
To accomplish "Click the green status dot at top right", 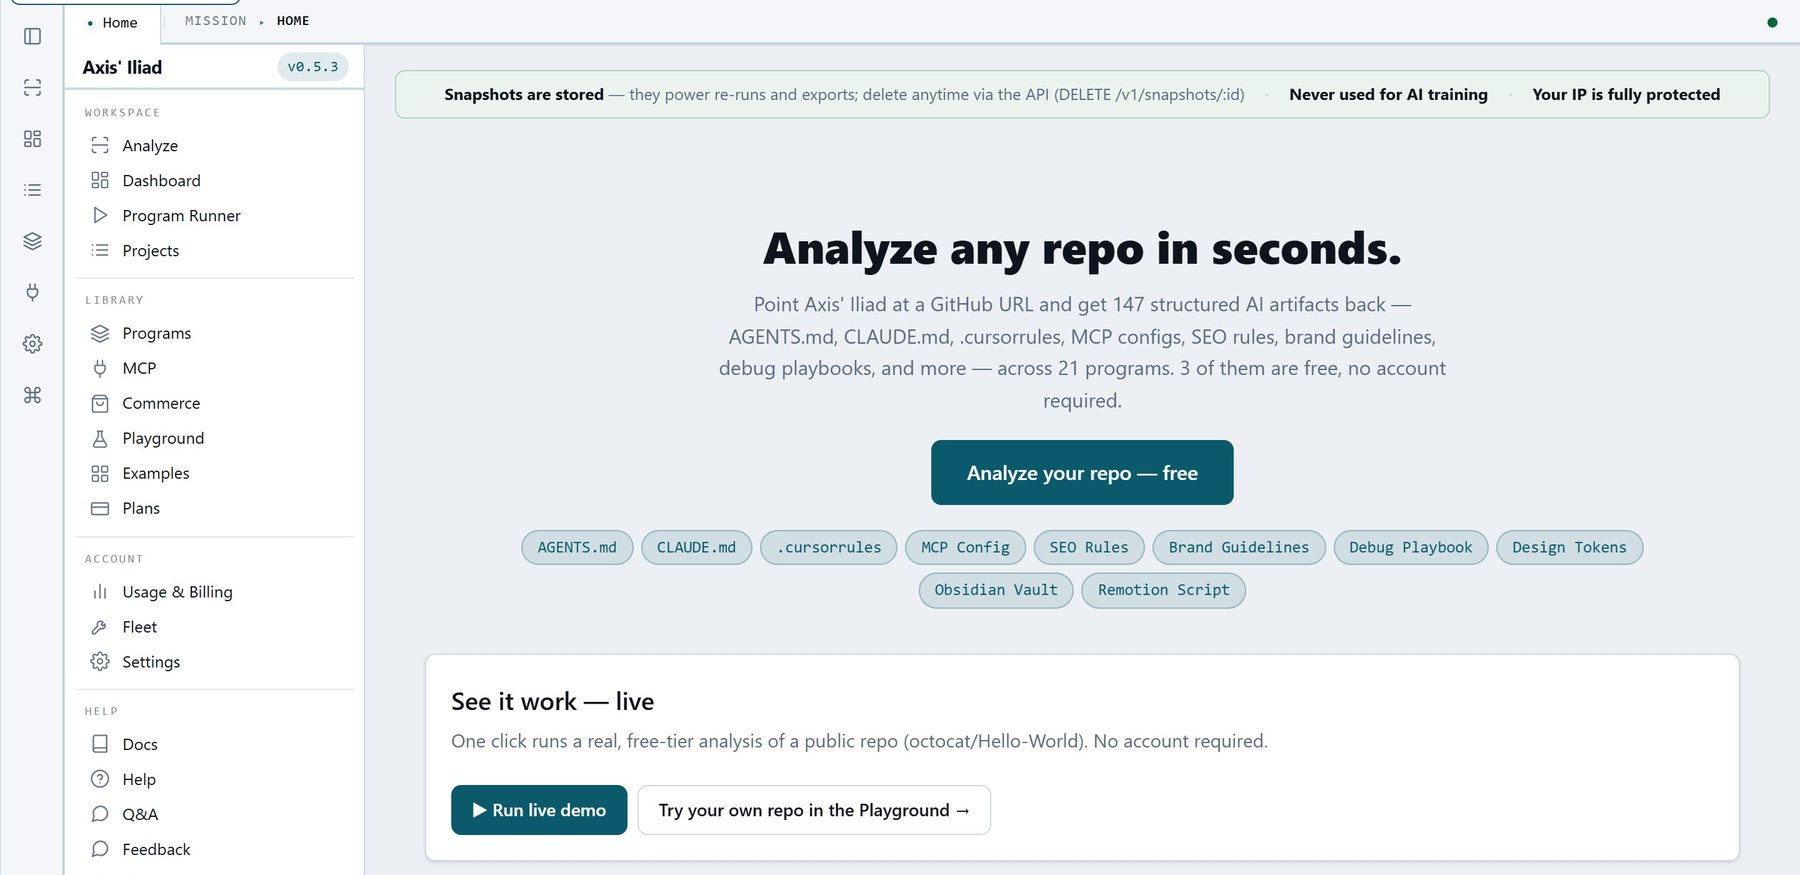I will [x=1772, y=22].
